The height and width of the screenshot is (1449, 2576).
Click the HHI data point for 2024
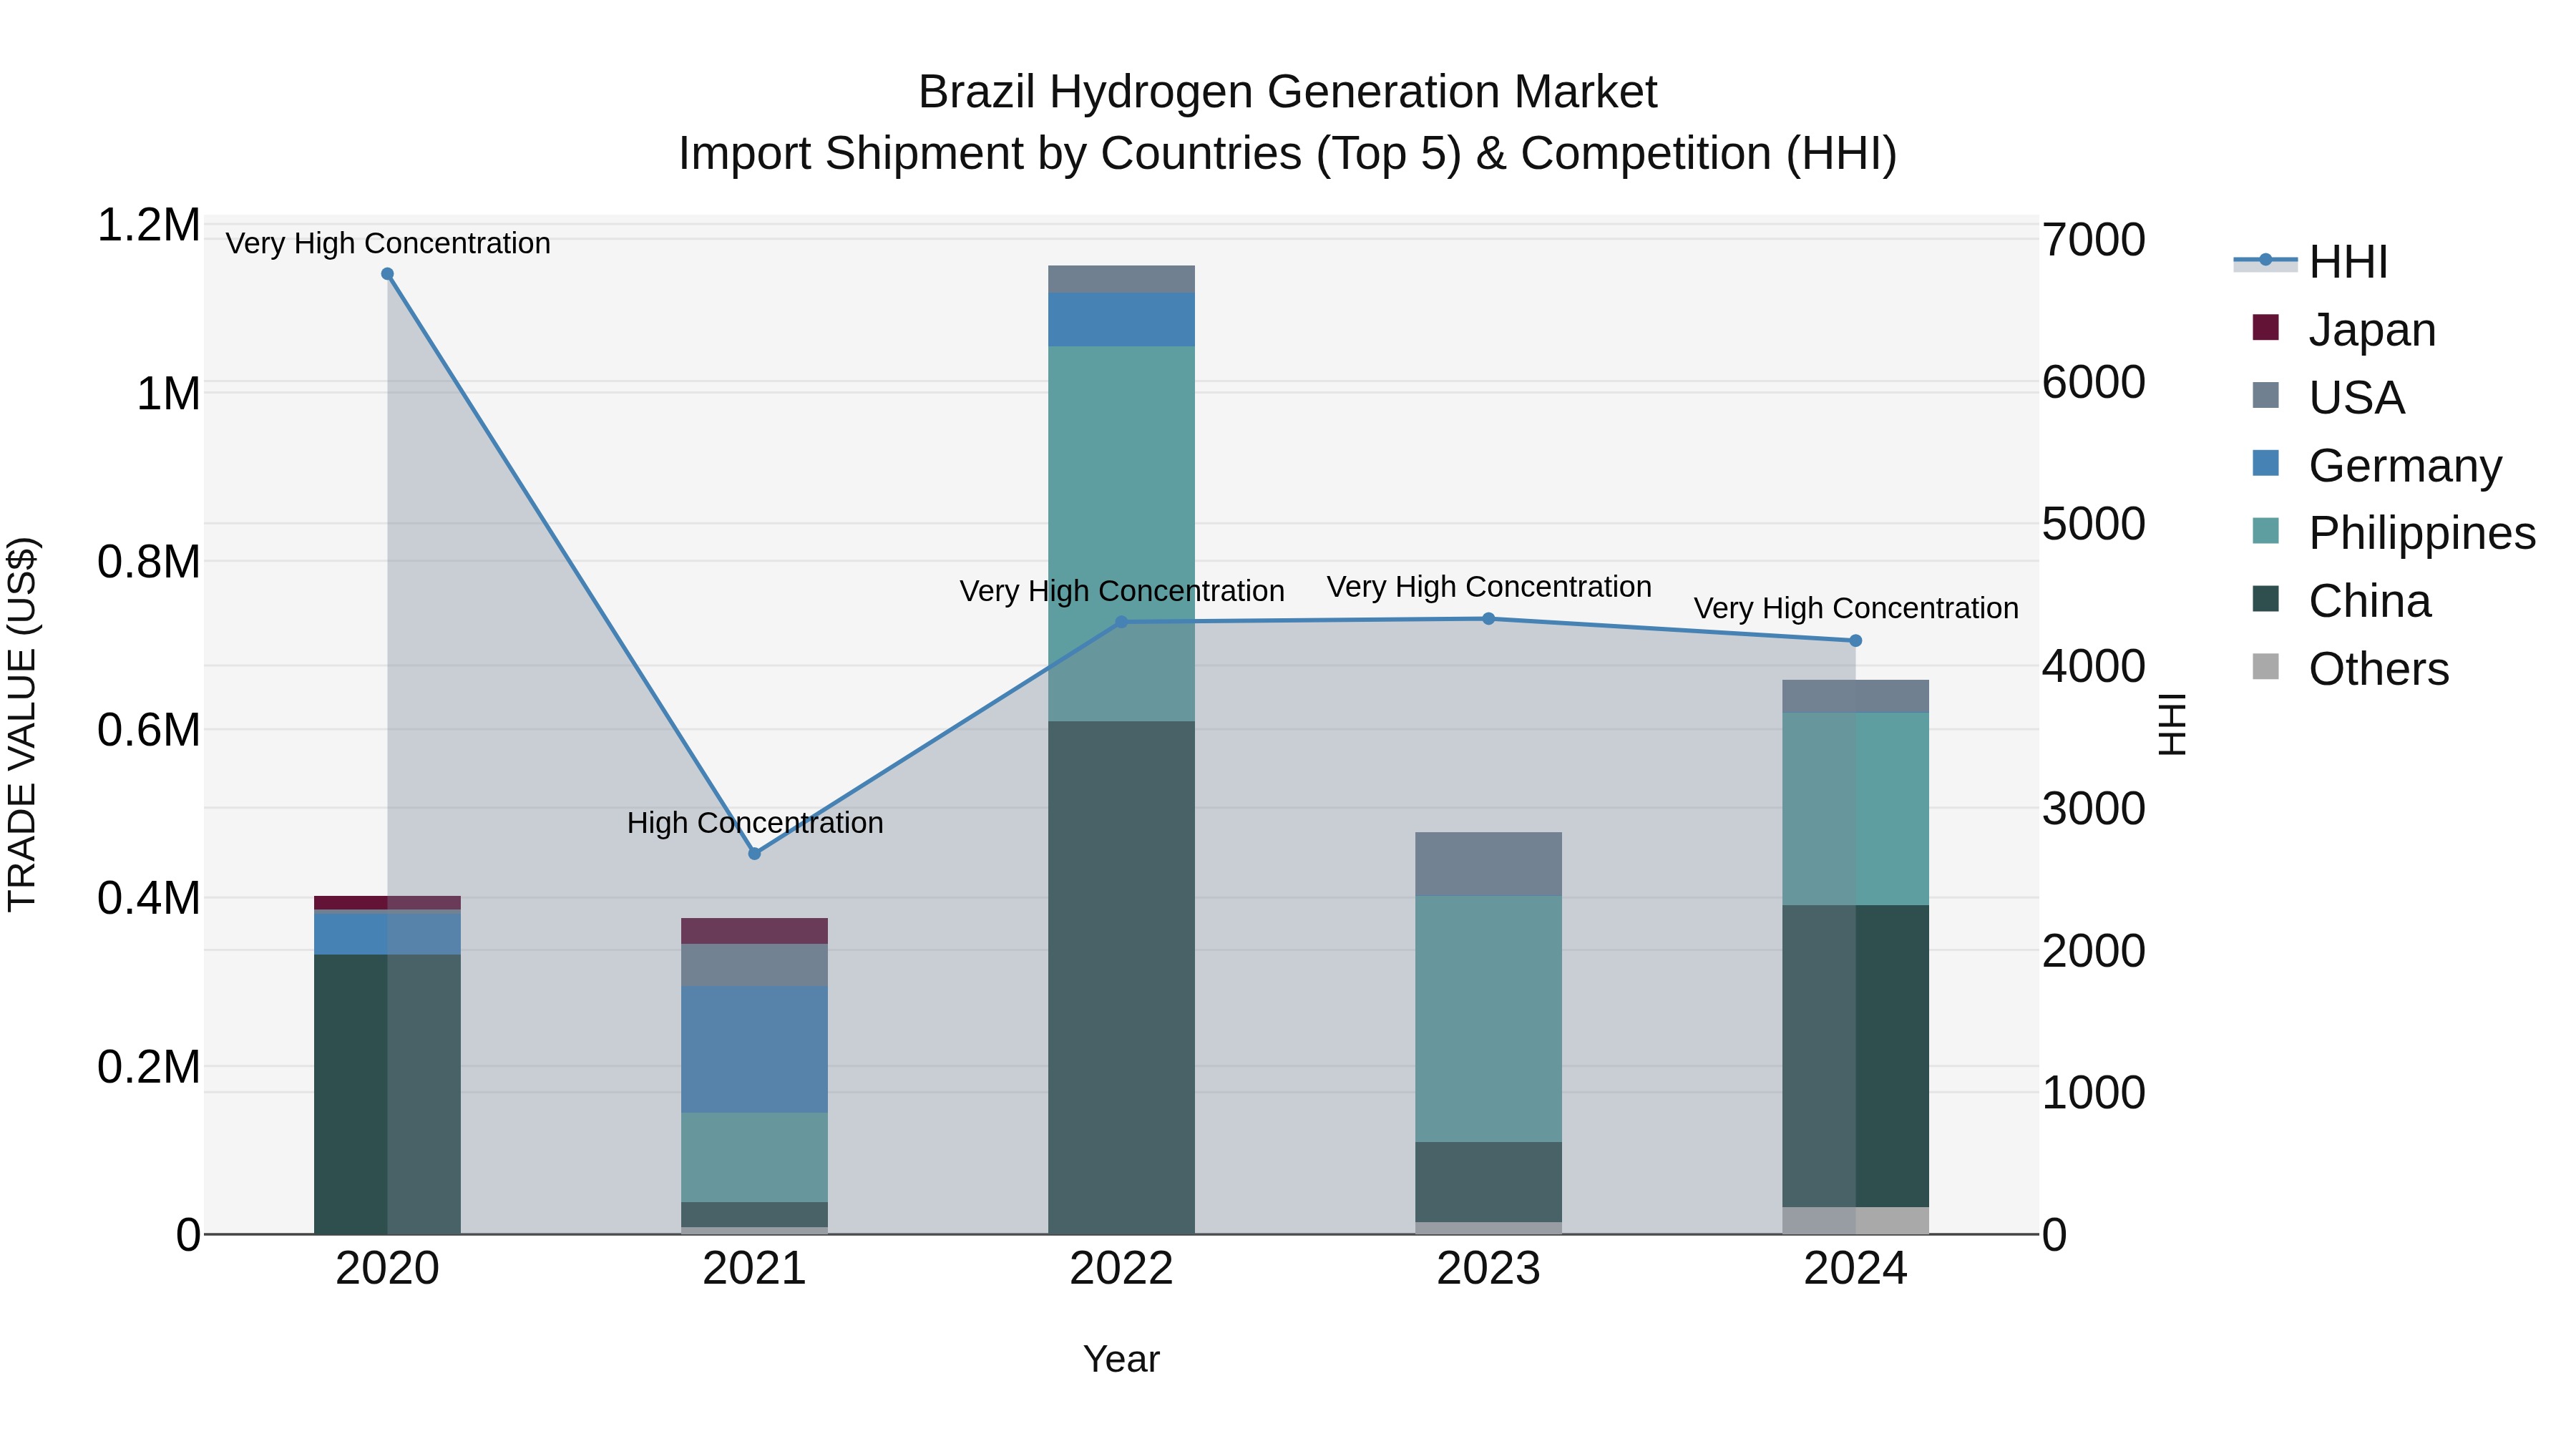[1855, 640]
